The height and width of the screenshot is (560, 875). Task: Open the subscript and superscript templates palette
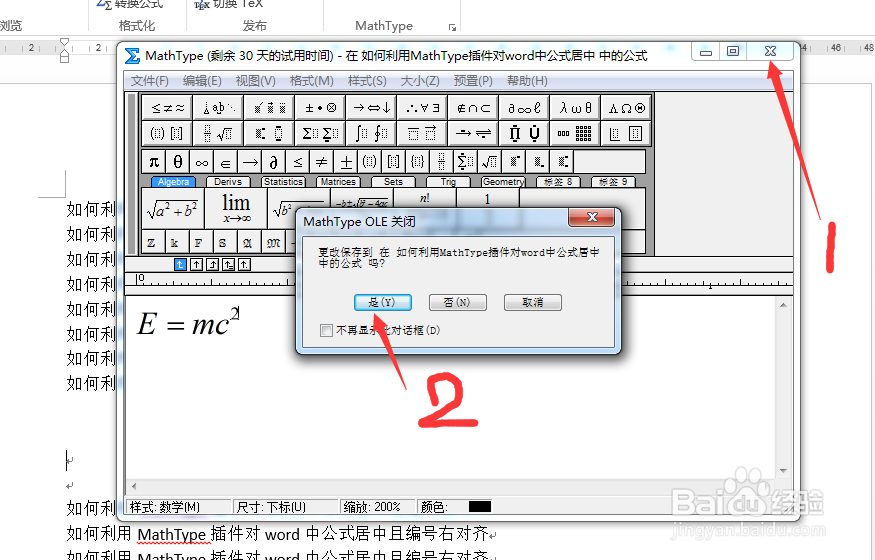[269, 133]
